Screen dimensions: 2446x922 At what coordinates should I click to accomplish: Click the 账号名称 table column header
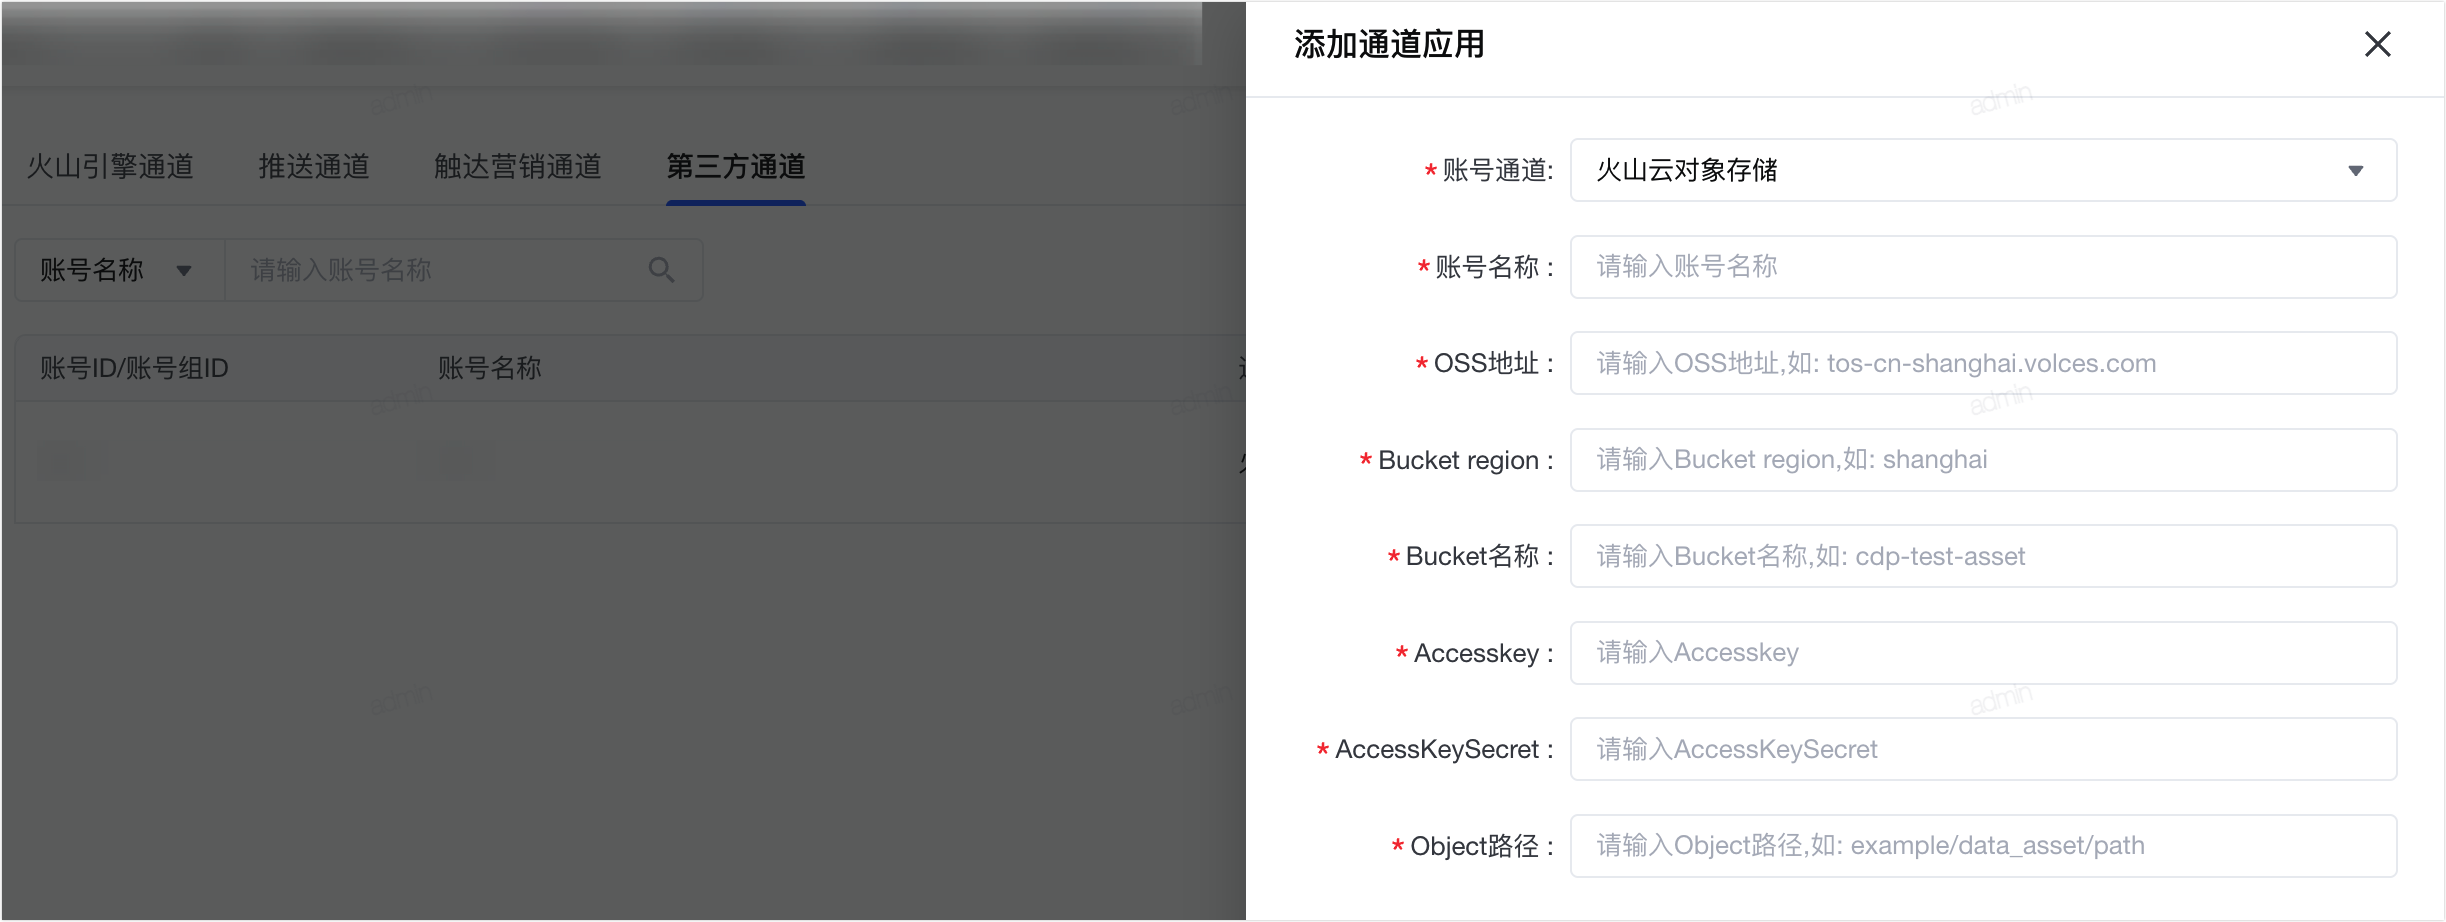coord(490,368)
